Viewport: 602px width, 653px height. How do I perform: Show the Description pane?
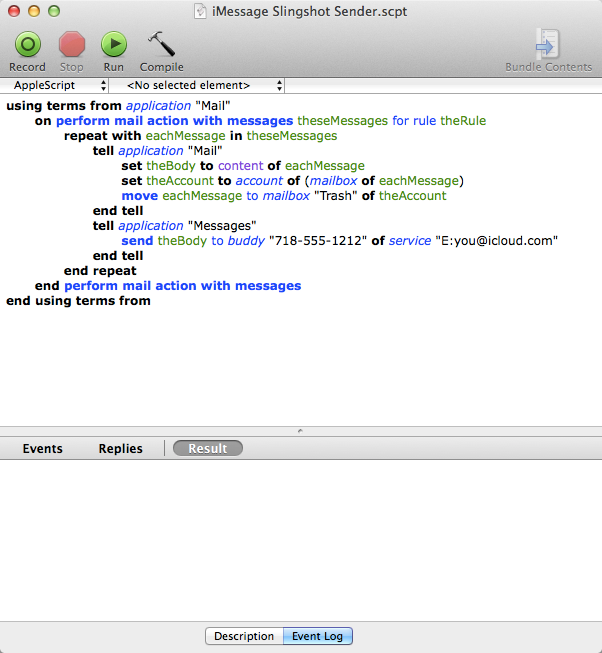[x=244, y=636]
